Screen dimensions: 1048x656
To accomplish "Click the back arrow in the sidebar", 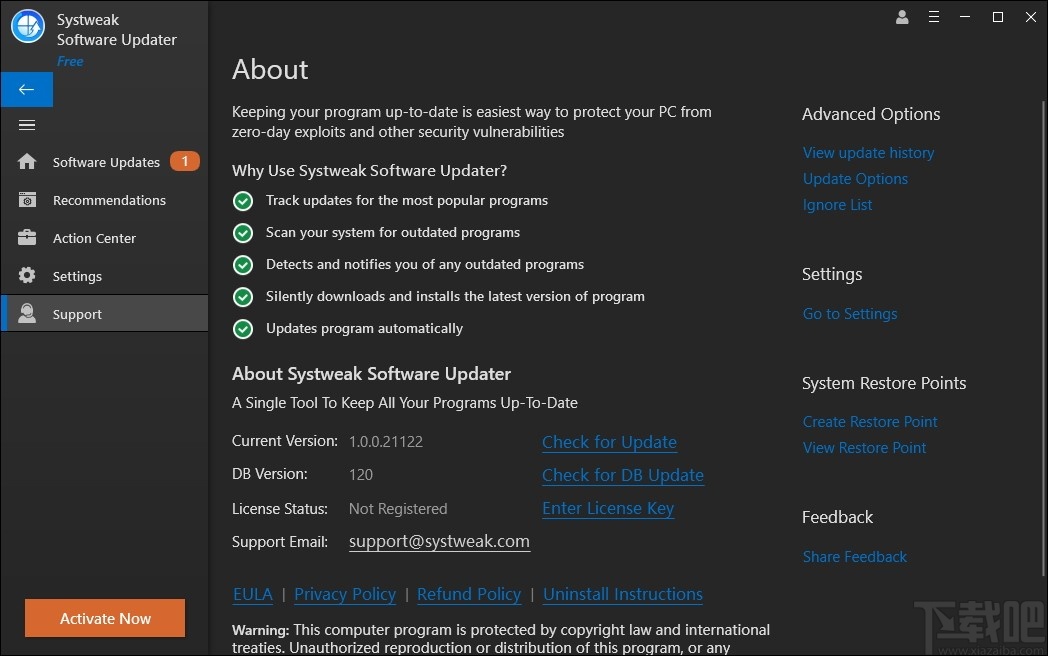I will tap(27, 89).
